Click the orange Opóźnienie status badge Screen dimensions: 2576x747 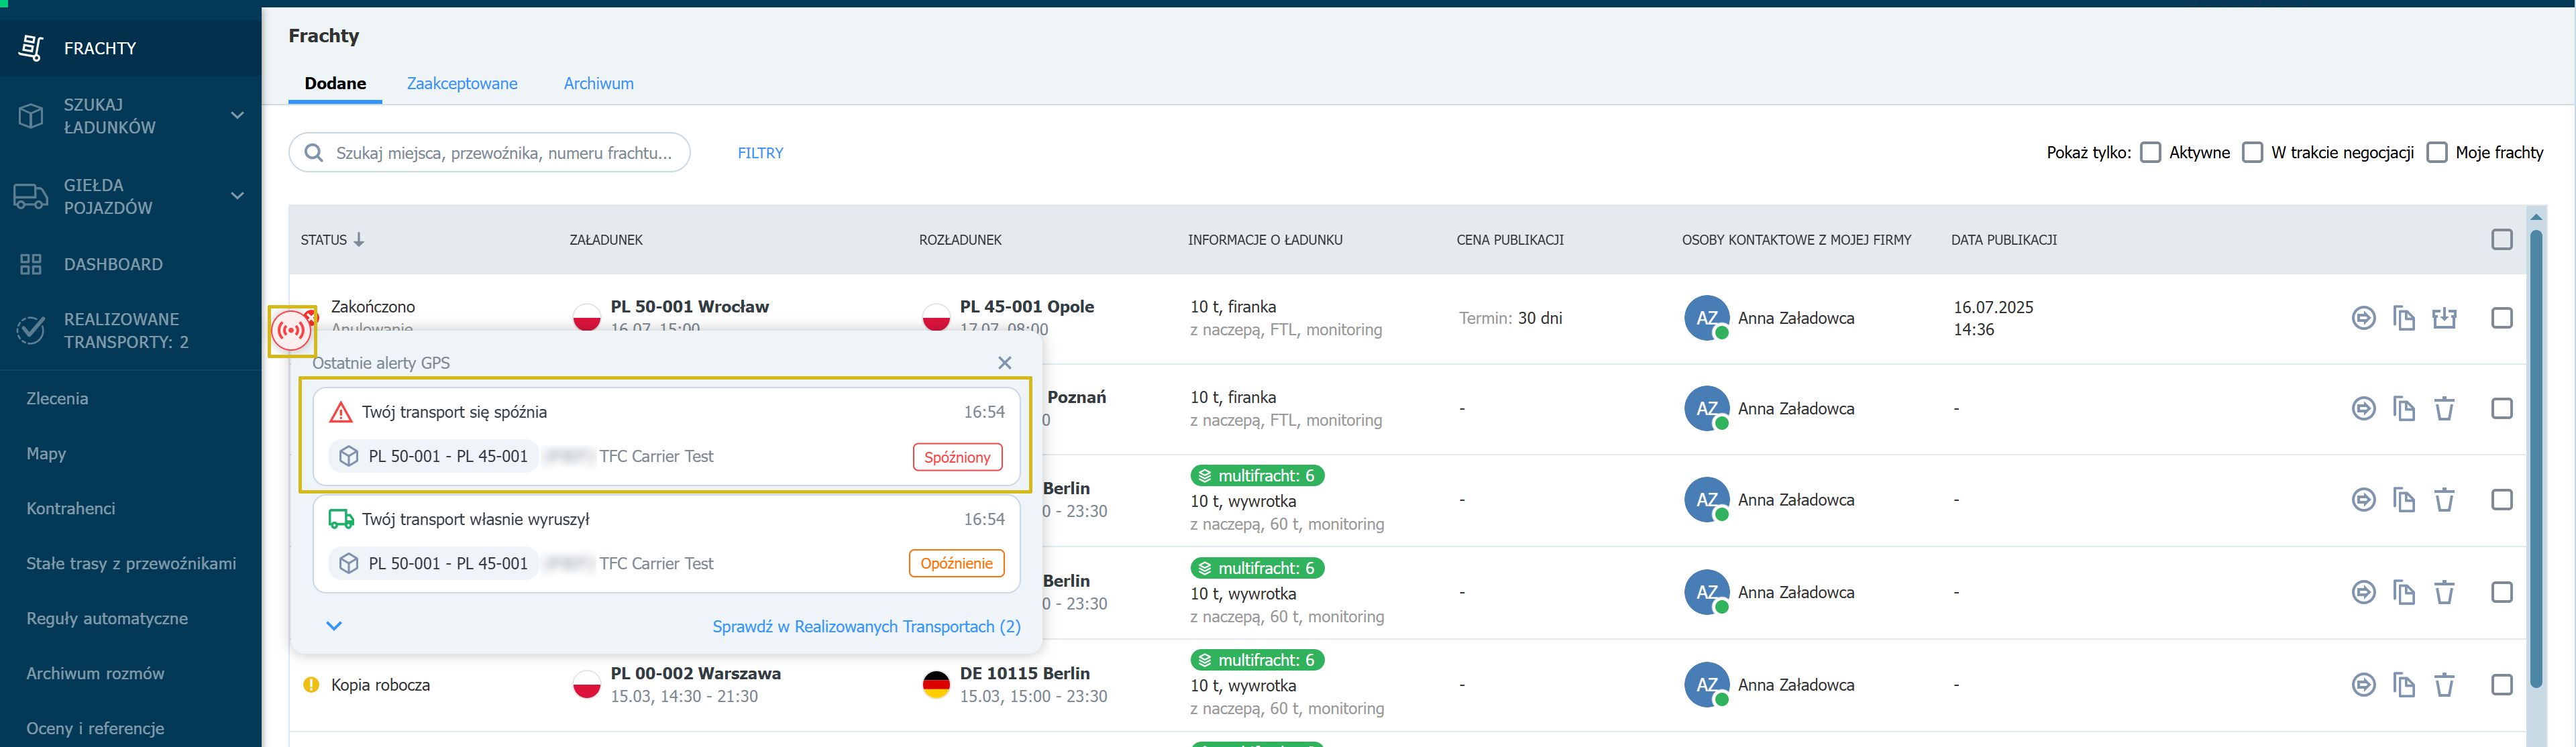click(956, 564)
